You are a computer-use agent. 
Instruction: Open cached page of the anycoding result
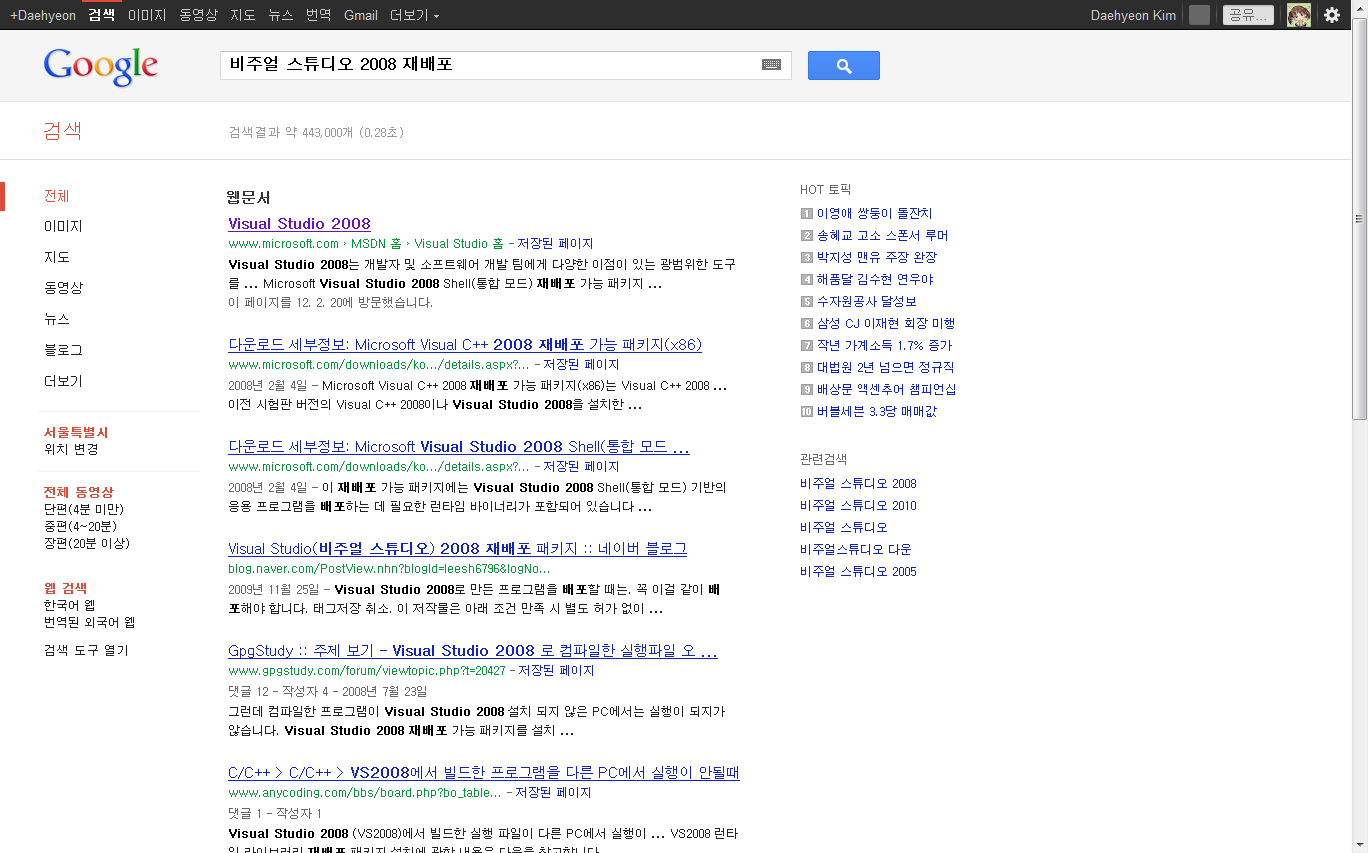pyautogui.click(x=553, y=793)
